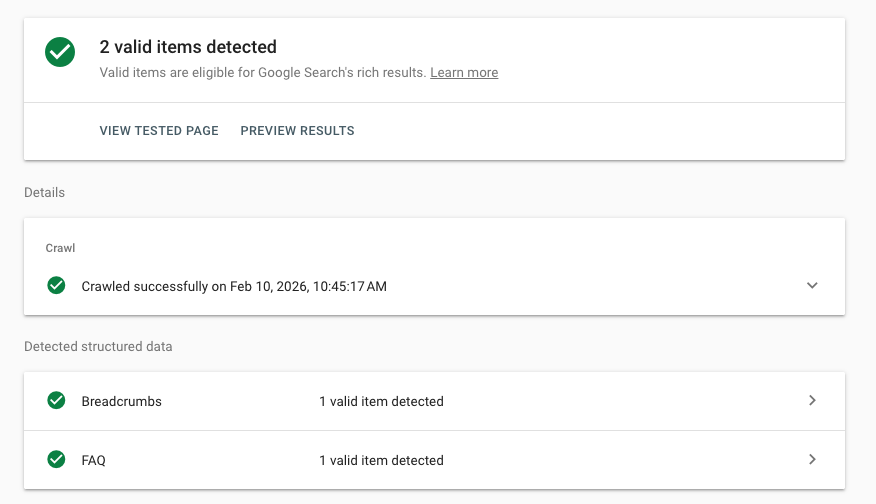Select the Breadcrumbs label
Image resolution: width=876 pixels, height=504 pixels.
click(x=121, y=401)
